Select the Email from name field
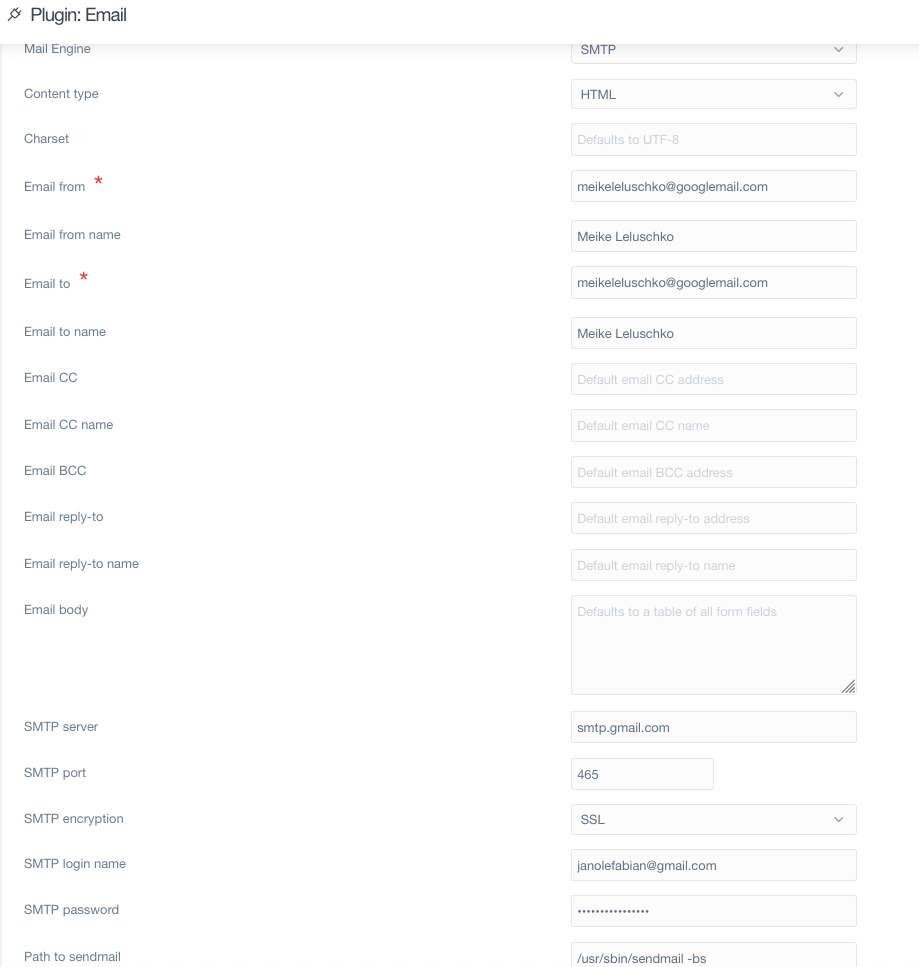919x967 pixels. 714,236
